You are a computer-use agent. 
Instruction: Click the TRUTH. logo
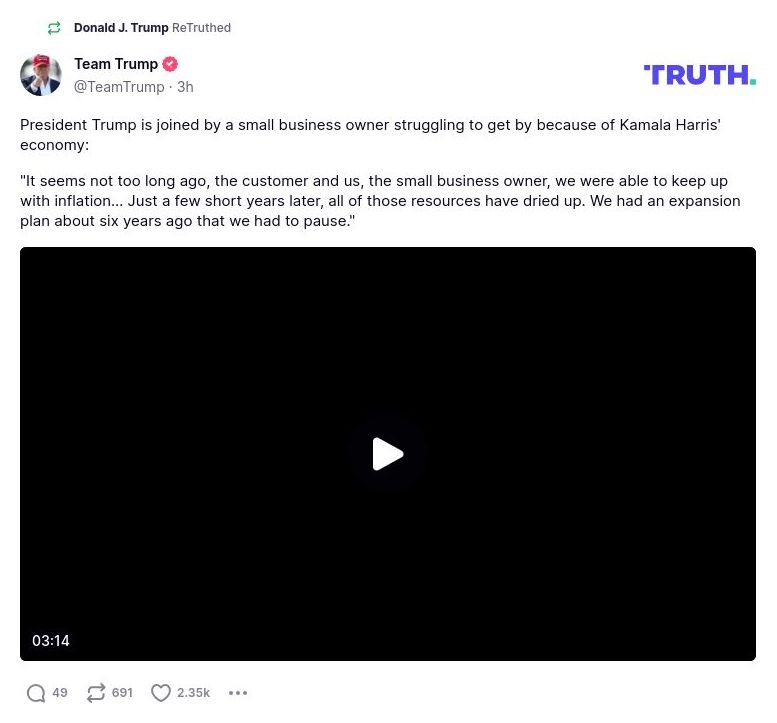tap(699, 75)
